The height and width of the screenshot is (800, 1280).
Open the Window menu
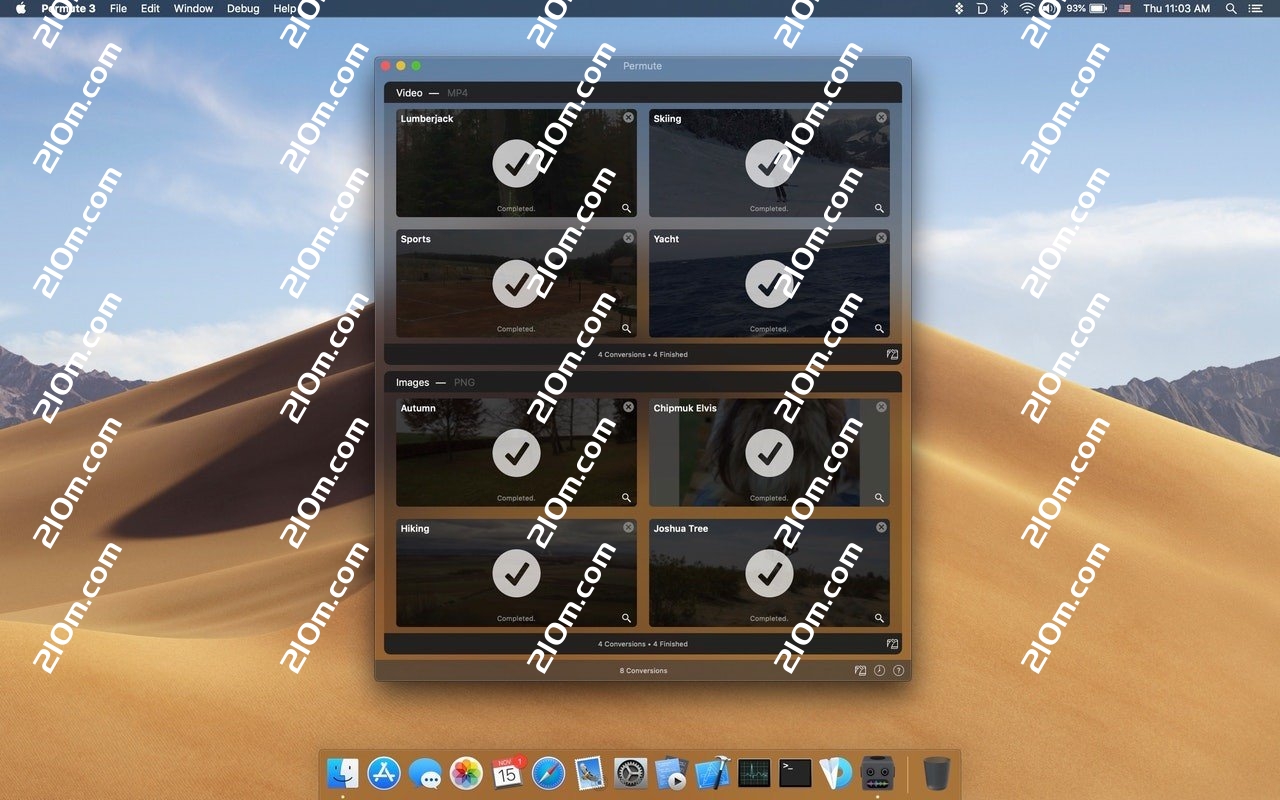click(193, 8)
